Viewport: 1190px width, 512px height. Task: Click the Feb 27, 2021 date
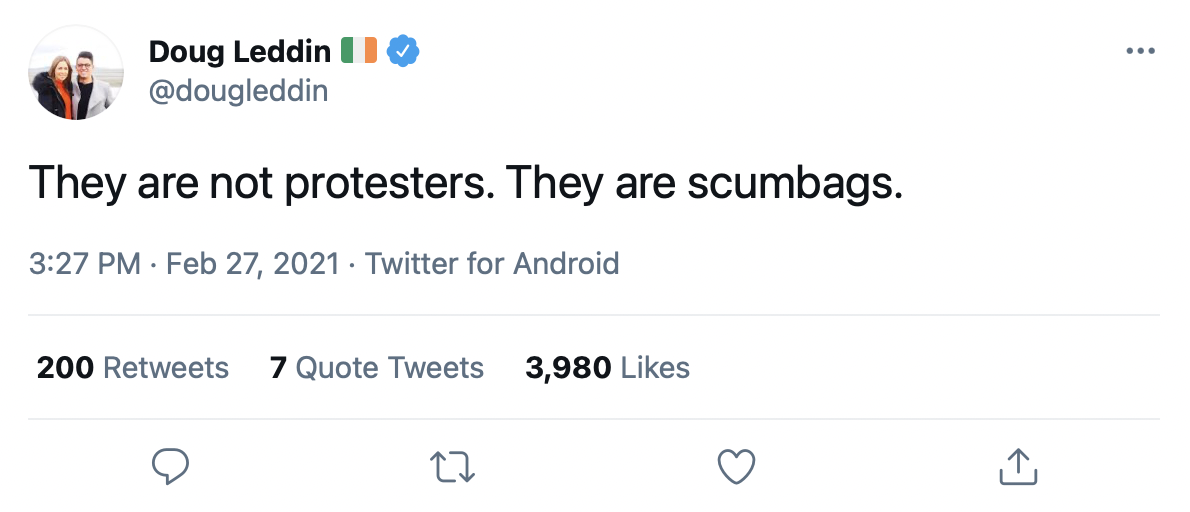pos(252,264)
